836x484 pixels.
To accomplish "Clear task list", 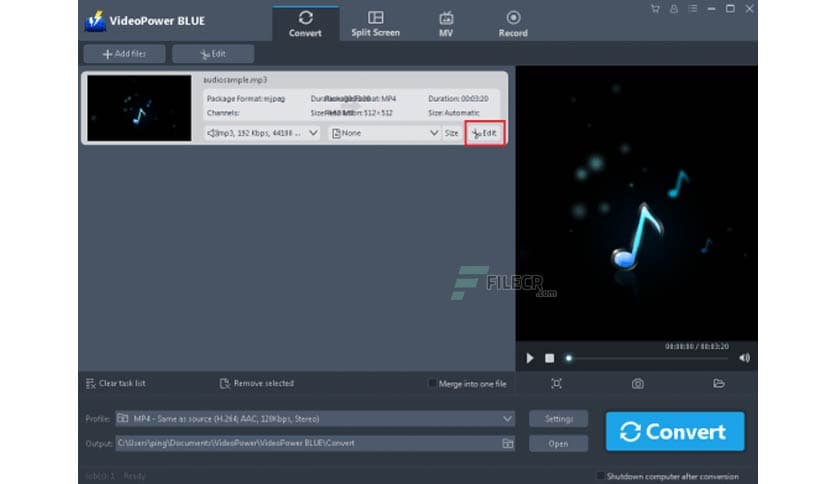I will point(116,383).
